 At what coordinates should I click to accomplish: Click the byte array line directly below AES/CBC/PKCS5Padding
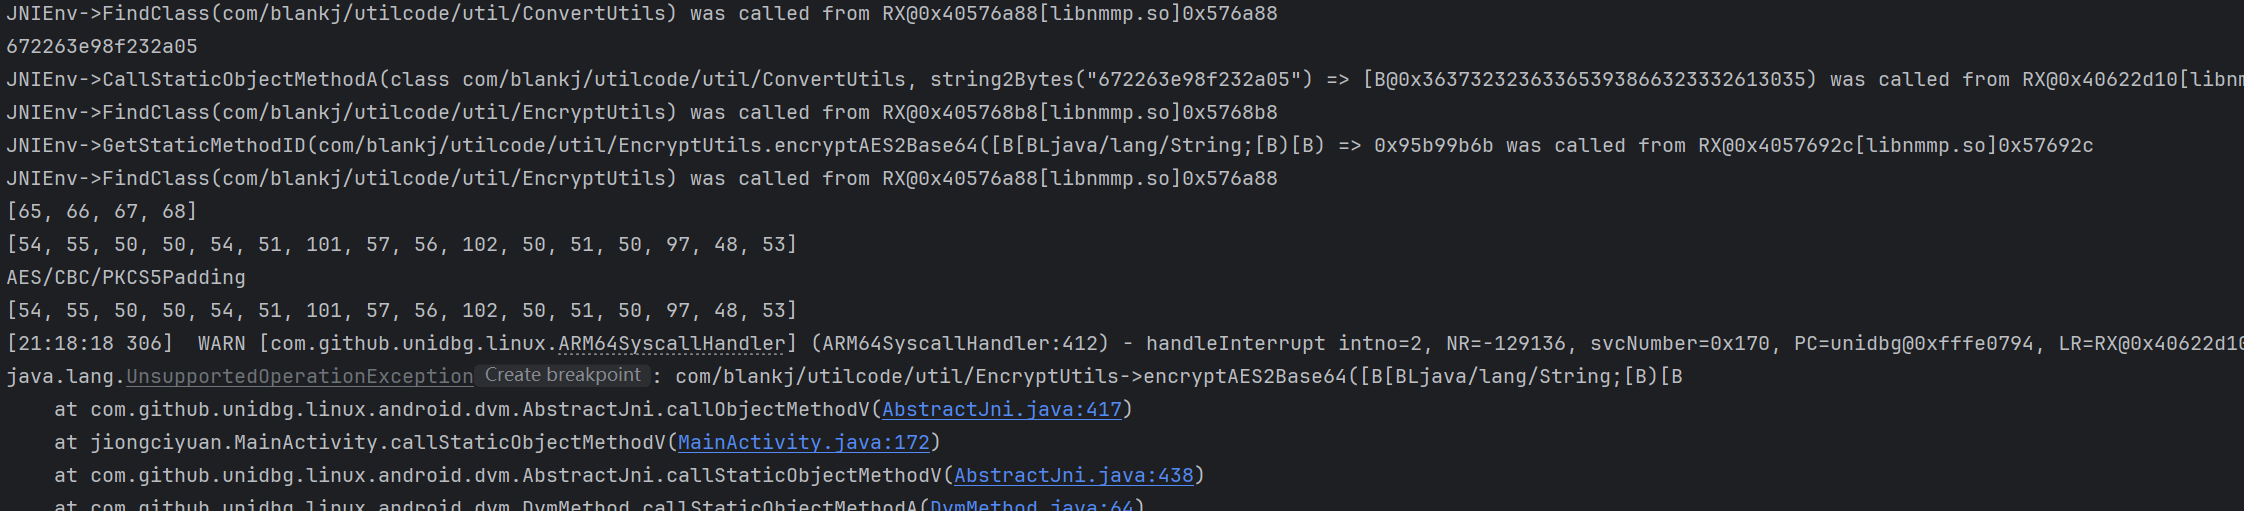401,310
